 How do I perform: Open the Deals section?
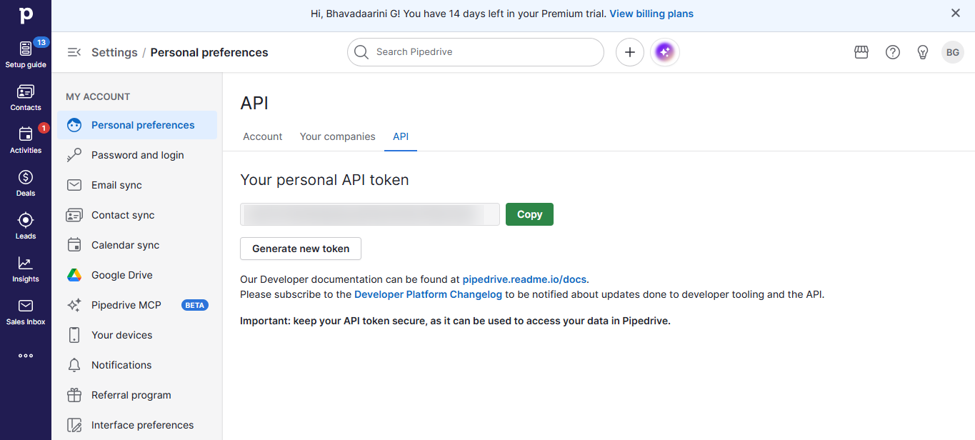tap(25, 183)
